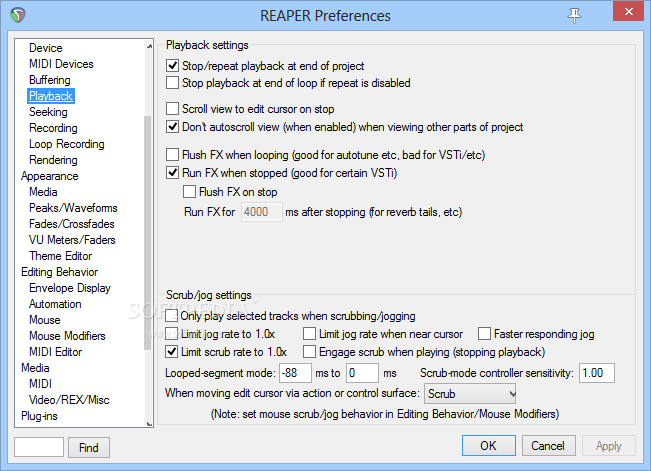651x471 pixels.
Task: Select Editing Behavior category
Action: pos(59,272)
